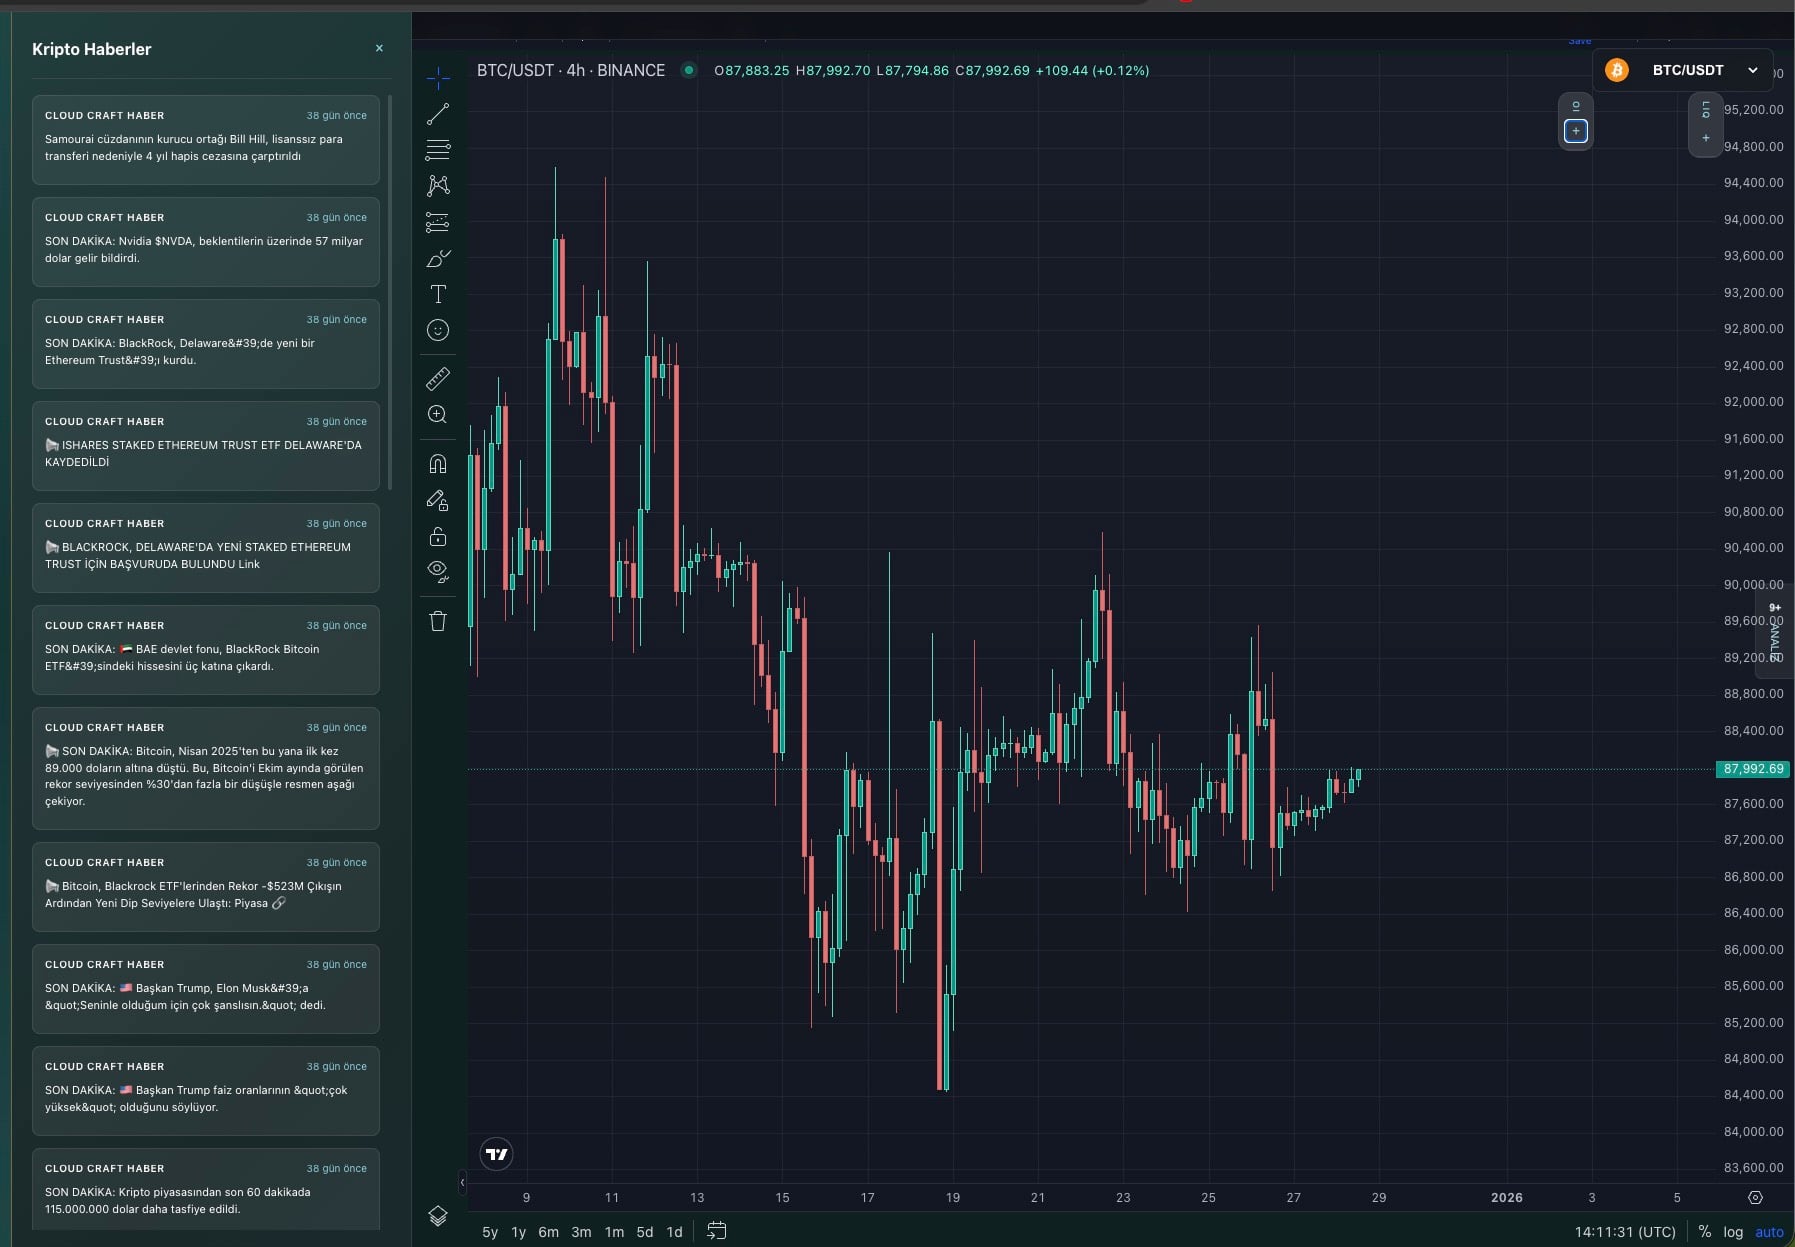Open BAE devlet fonu news card

click(206, 649)
